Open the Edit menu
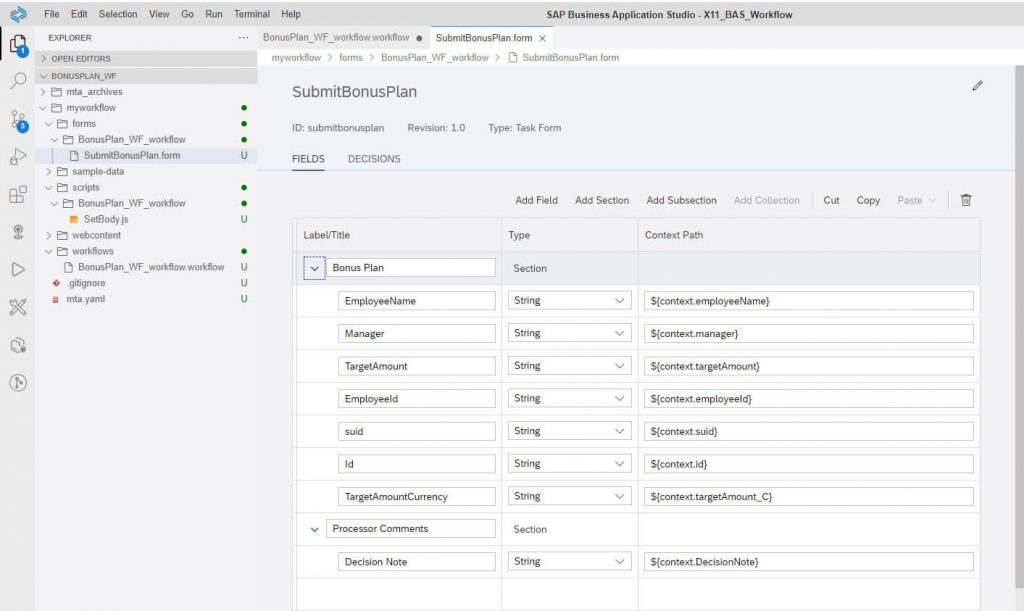This screenshot has height=611, width=1024. pyautogui.click(x=79, y=14)
